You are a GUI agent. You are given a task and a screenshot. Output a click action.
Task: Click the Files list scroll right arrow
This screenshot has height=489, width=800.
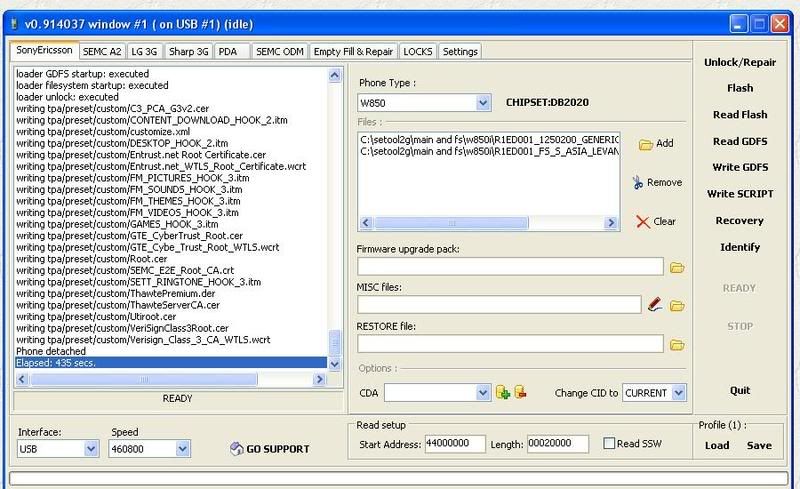click(x=611, y=223)
